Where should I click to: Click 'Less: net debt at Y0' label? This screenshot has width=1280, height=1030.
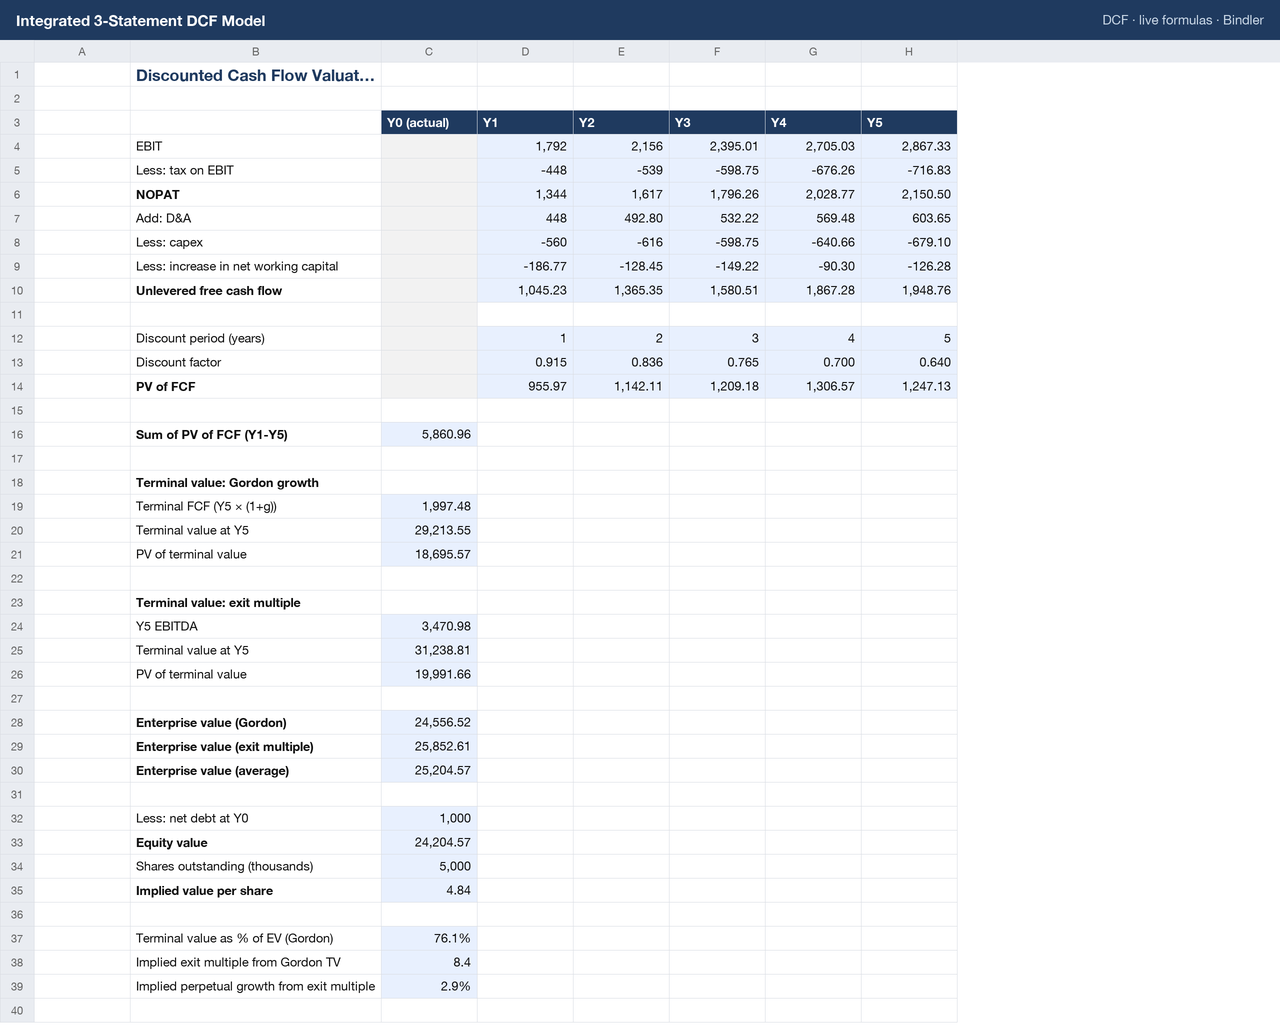pos(255,819)
